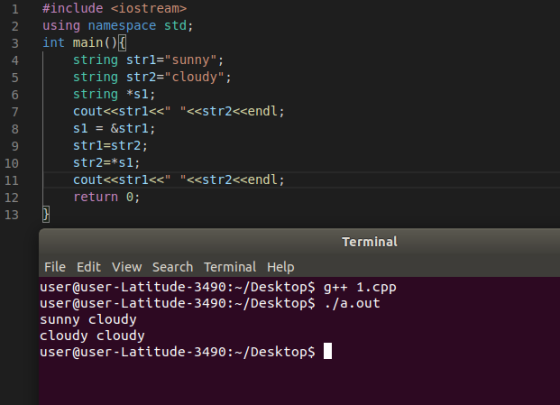Click the terminal cursor at last prompt

tap(328, 351)
